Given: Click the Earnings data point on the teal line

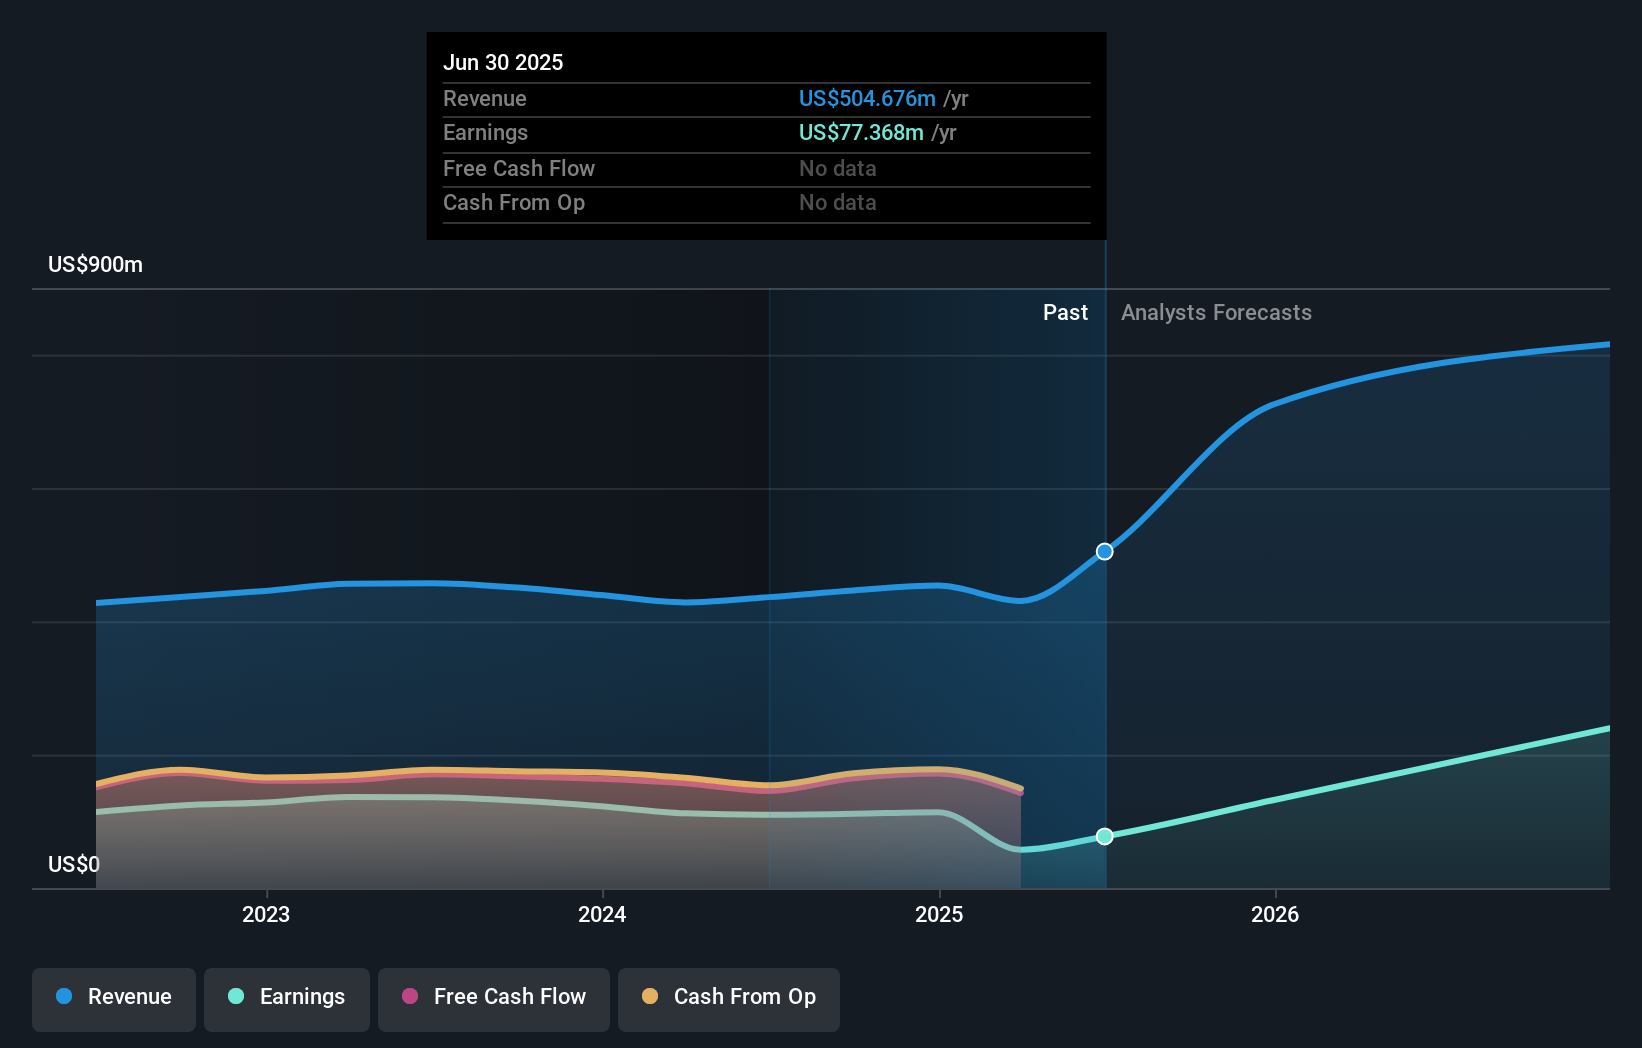Looking at the screenshot, I should click(x=1105, y=836).
